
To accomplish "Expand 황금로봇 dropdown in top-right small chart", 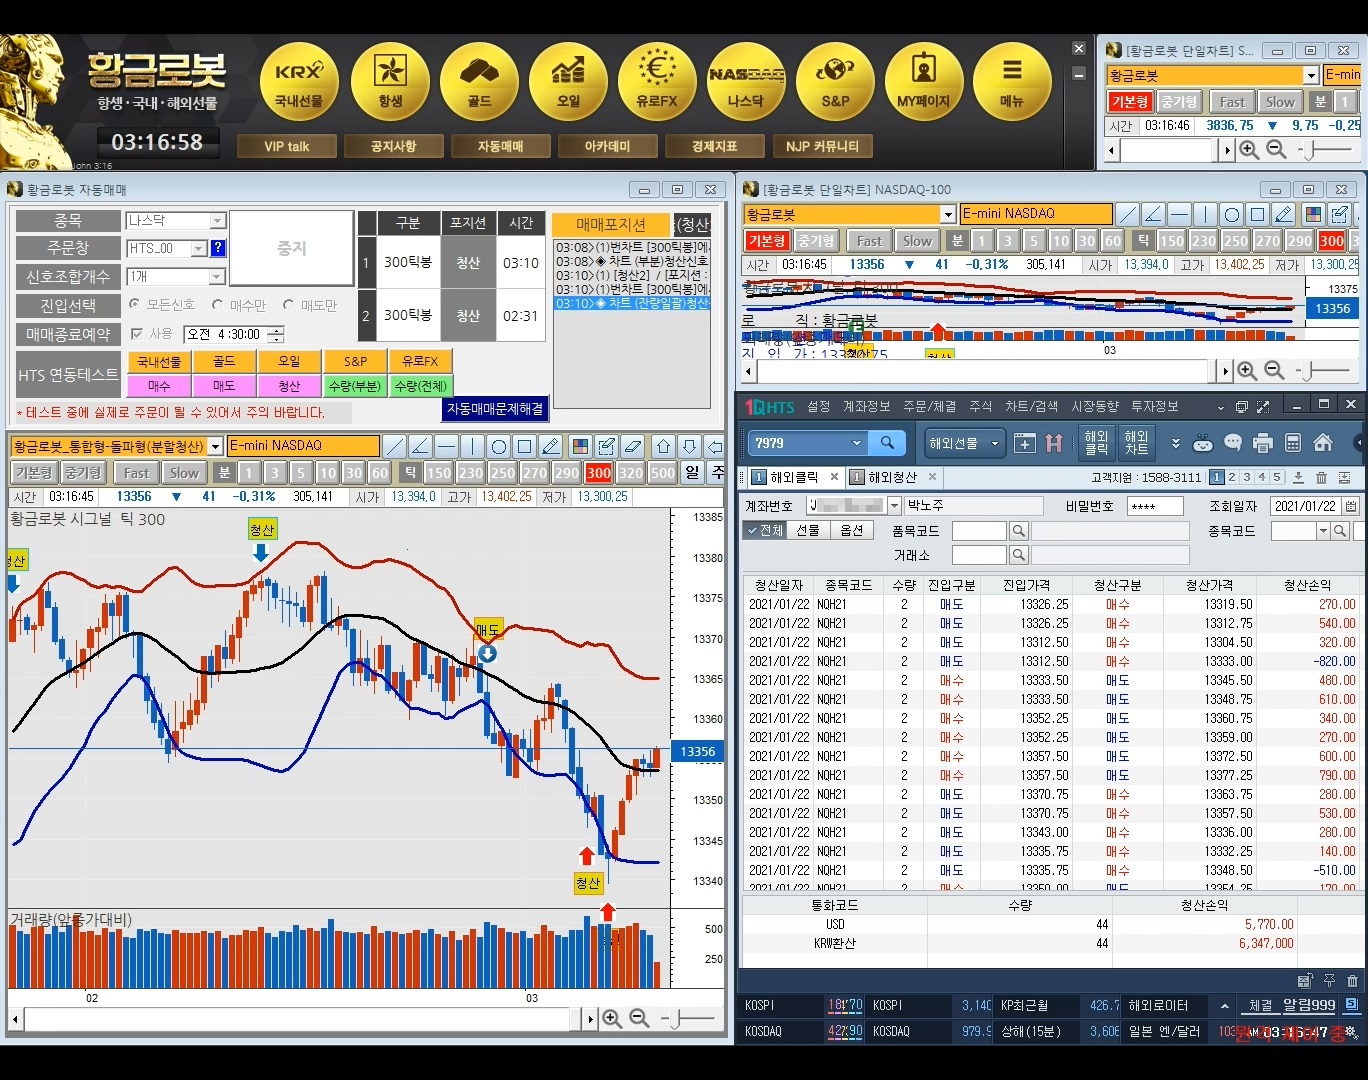I will pos(1311,76).
